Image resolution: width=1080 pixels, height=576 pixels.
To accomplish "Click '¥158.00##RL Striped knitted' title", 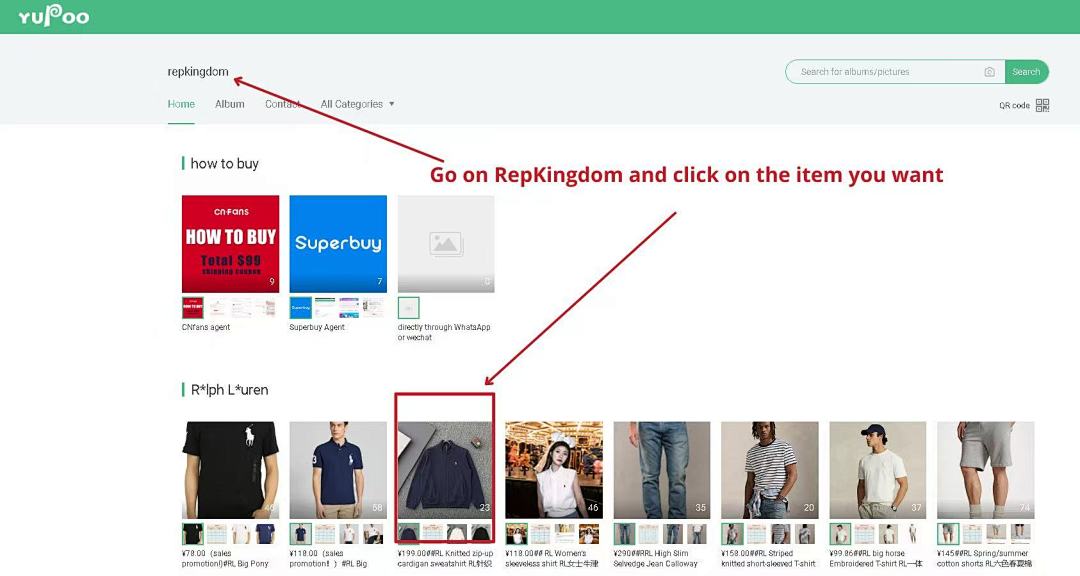I will [x=769, y=558].
